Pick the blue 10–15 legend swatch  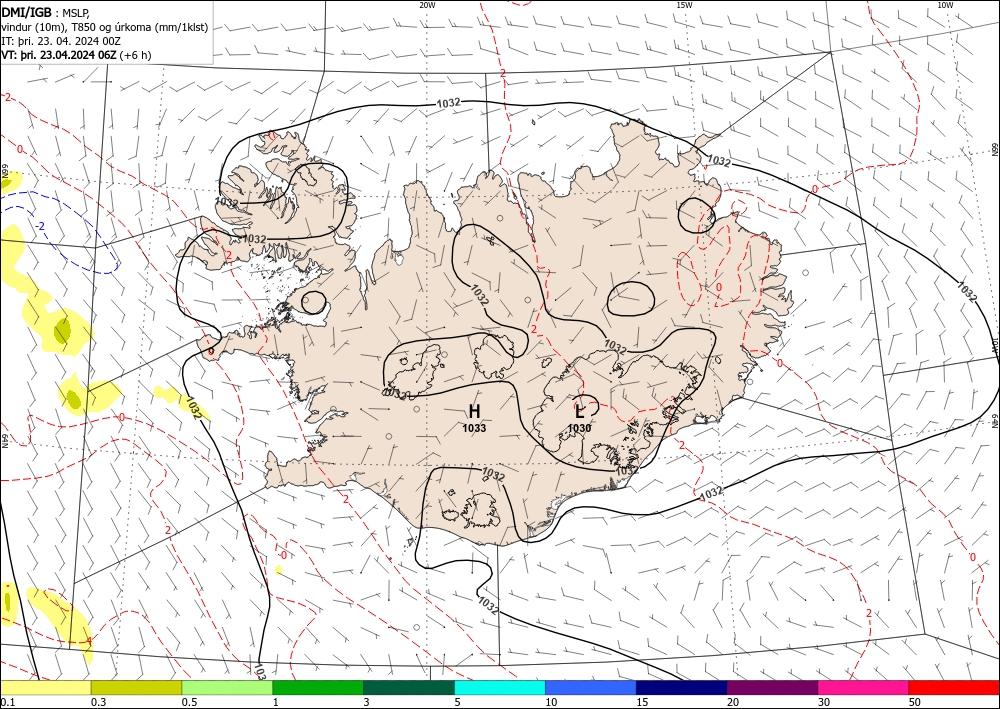(591, 687)
